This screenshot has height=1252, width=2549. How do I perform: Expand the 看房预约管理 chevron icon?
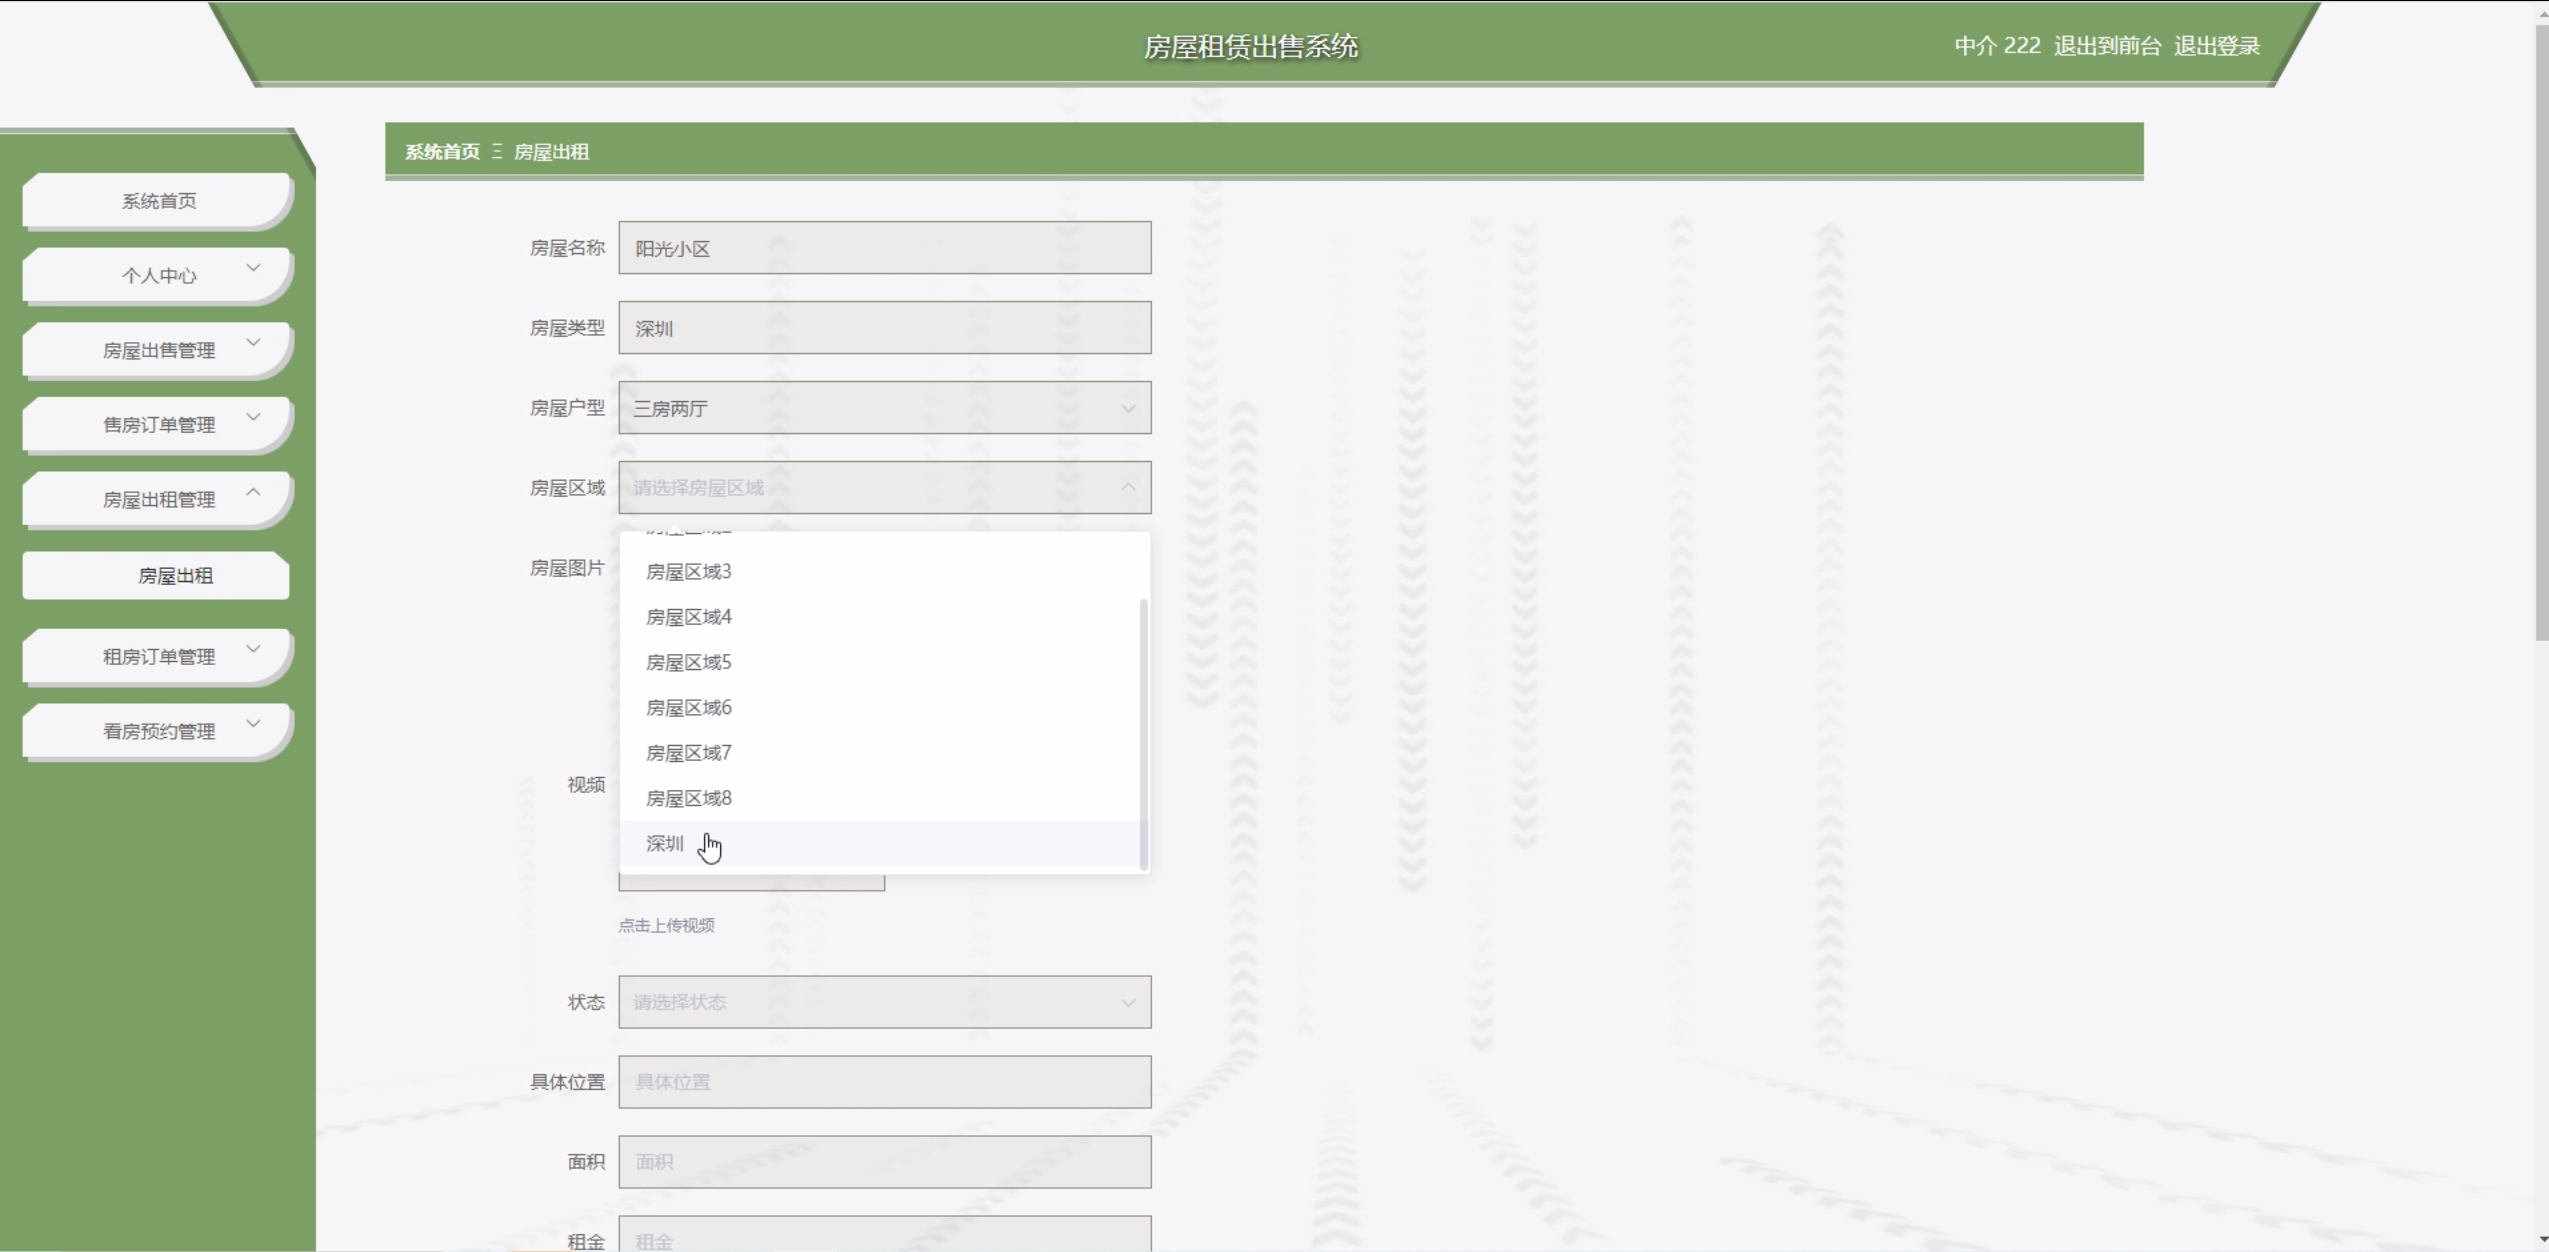click(253, 723)
